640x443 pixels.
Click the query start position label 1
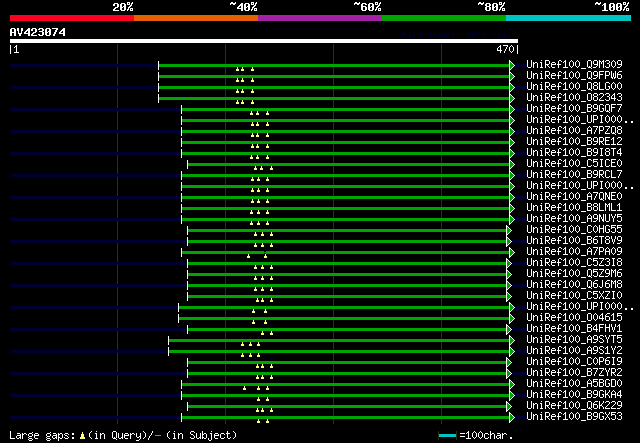[16, 49]
